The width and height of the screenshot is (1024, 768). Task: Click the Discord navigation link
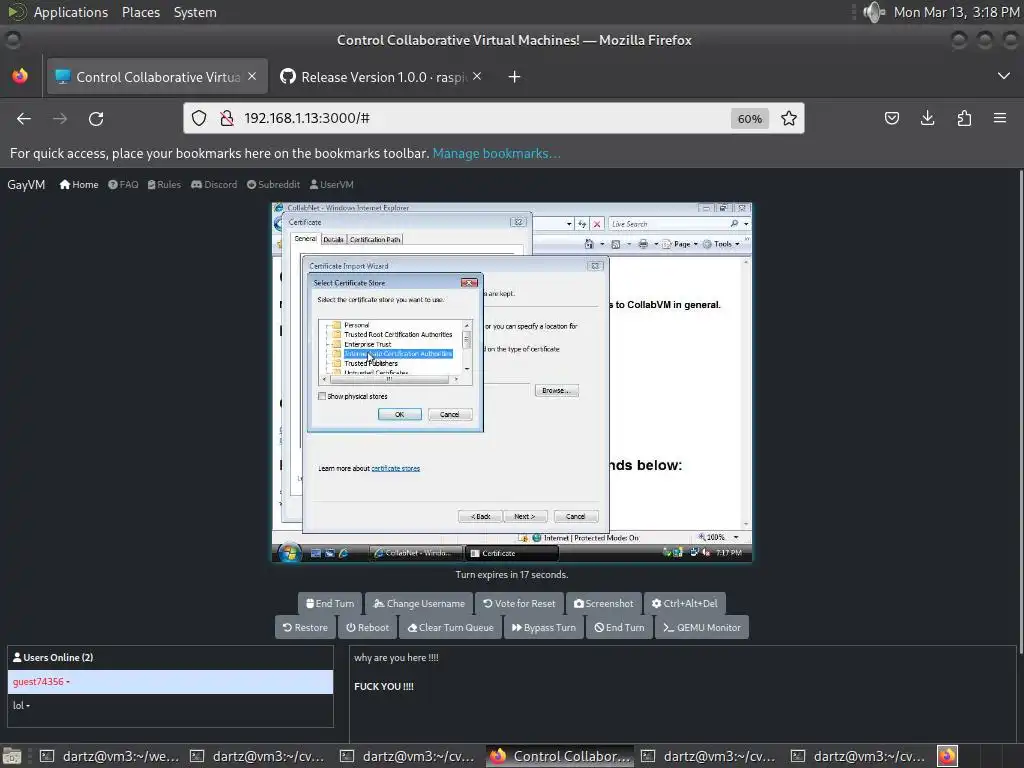(x=214, y=185)
